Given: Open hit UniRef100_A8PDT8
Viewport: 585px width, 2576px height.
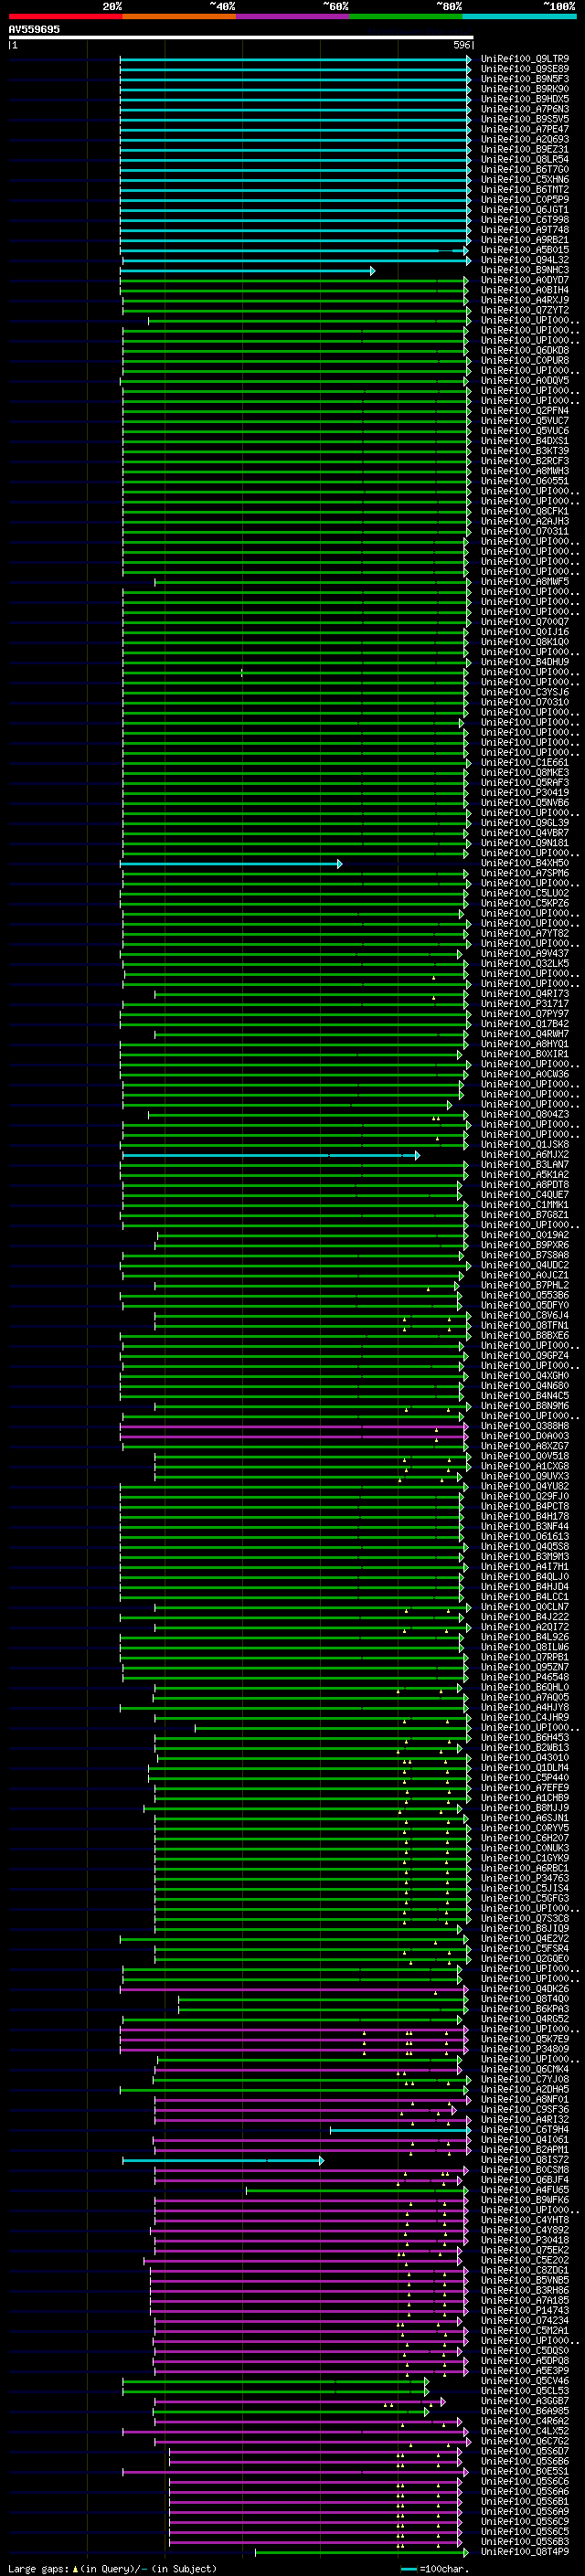Looking at the screenshot, I should 524,1185.
